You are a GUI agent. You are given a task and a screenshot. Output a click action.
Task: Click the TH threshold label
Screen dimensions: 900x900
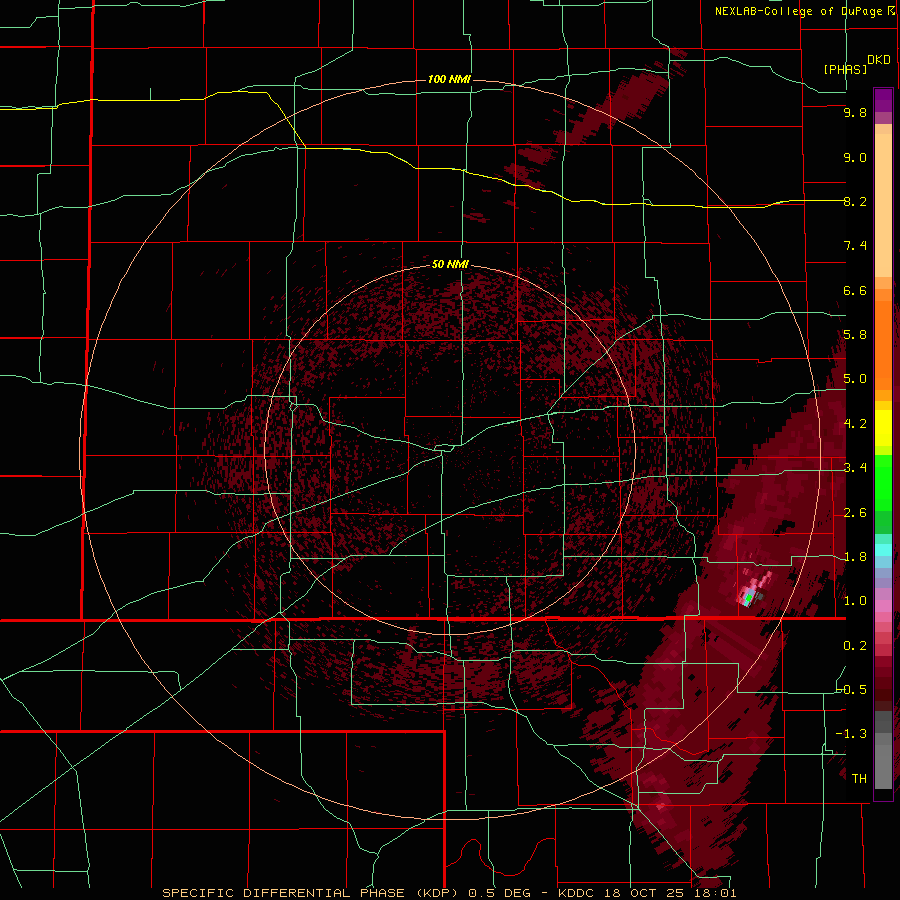(859, 779)
